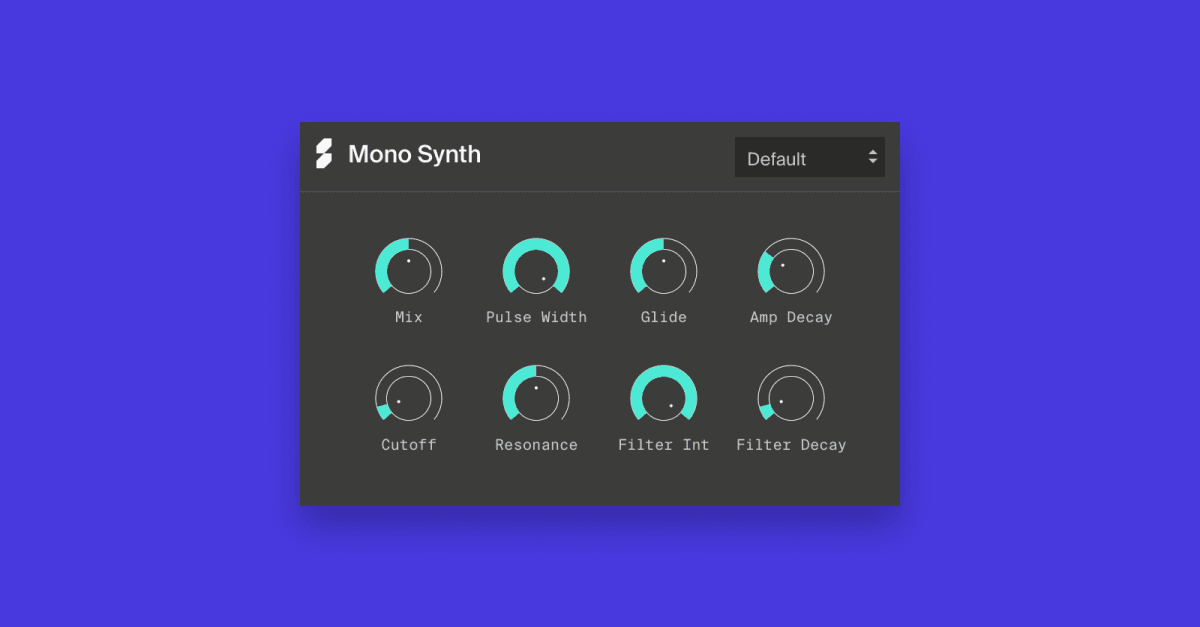Click the Glide knob indicator dot

point(664,261)
